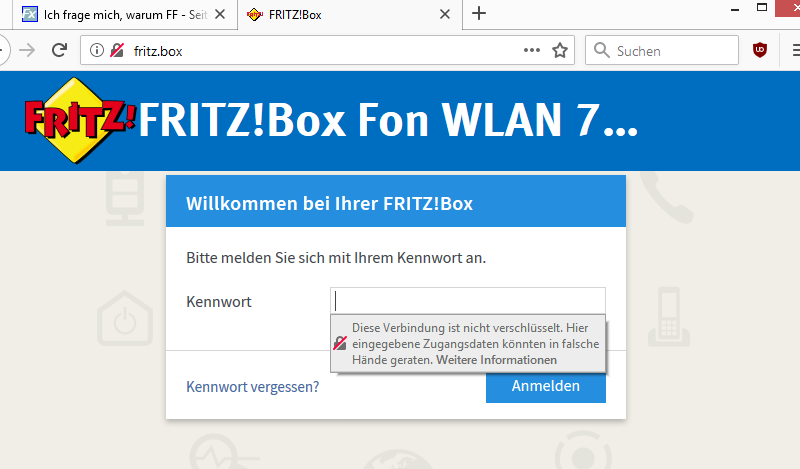
Task: Bookmark this page with the star icon
Action: click(560, 50)
